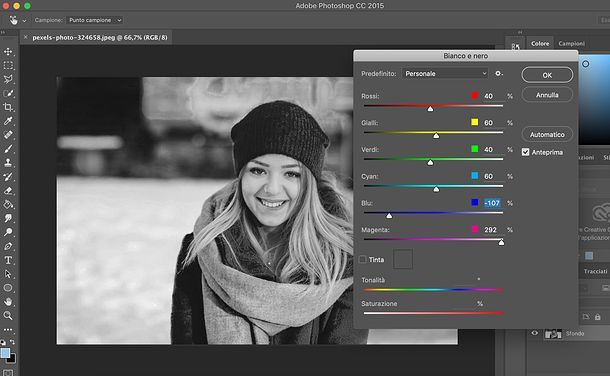Click the Blu slider handle
This screenshot has width=610, height=376.
[389, 216]
